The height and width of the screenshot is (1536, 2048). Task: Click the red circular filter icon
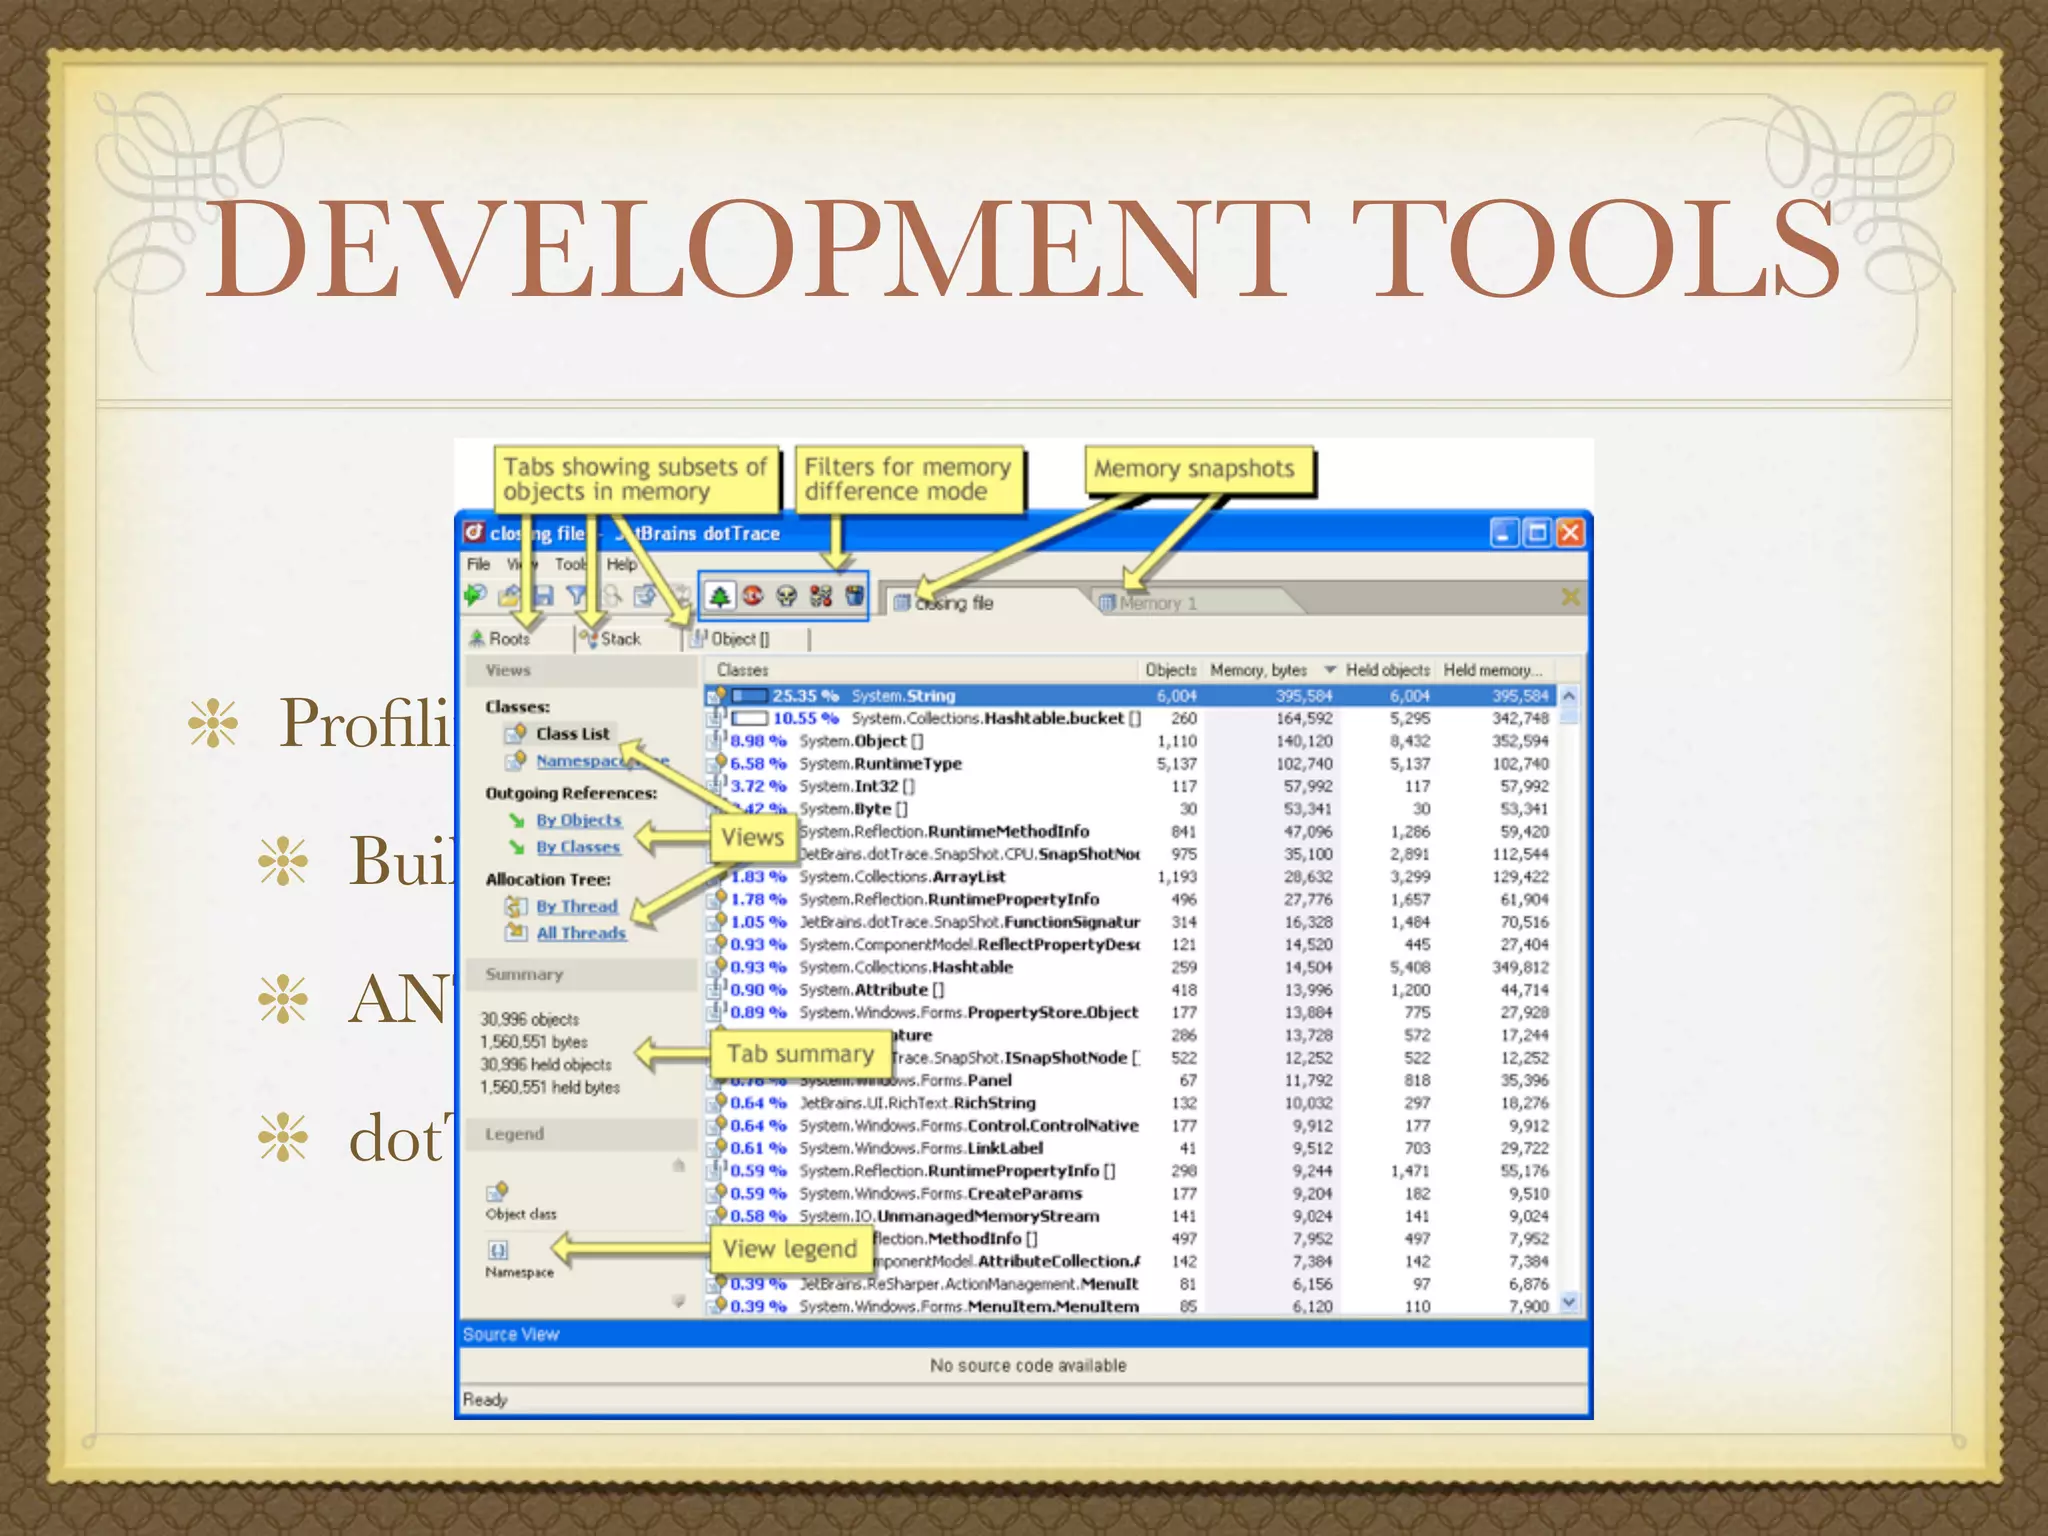[753, 596]
